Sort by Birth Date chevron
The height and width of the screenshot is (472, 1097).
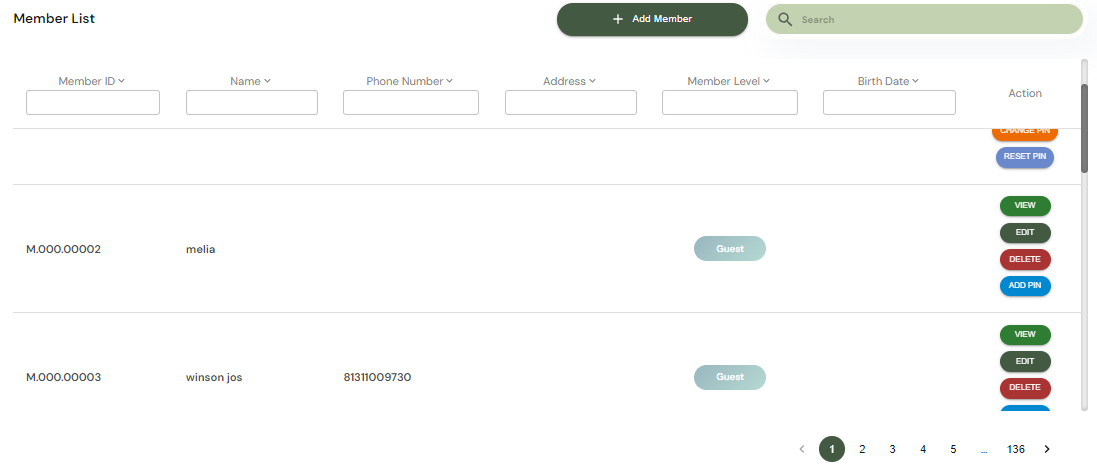click(x=915, y=81)
